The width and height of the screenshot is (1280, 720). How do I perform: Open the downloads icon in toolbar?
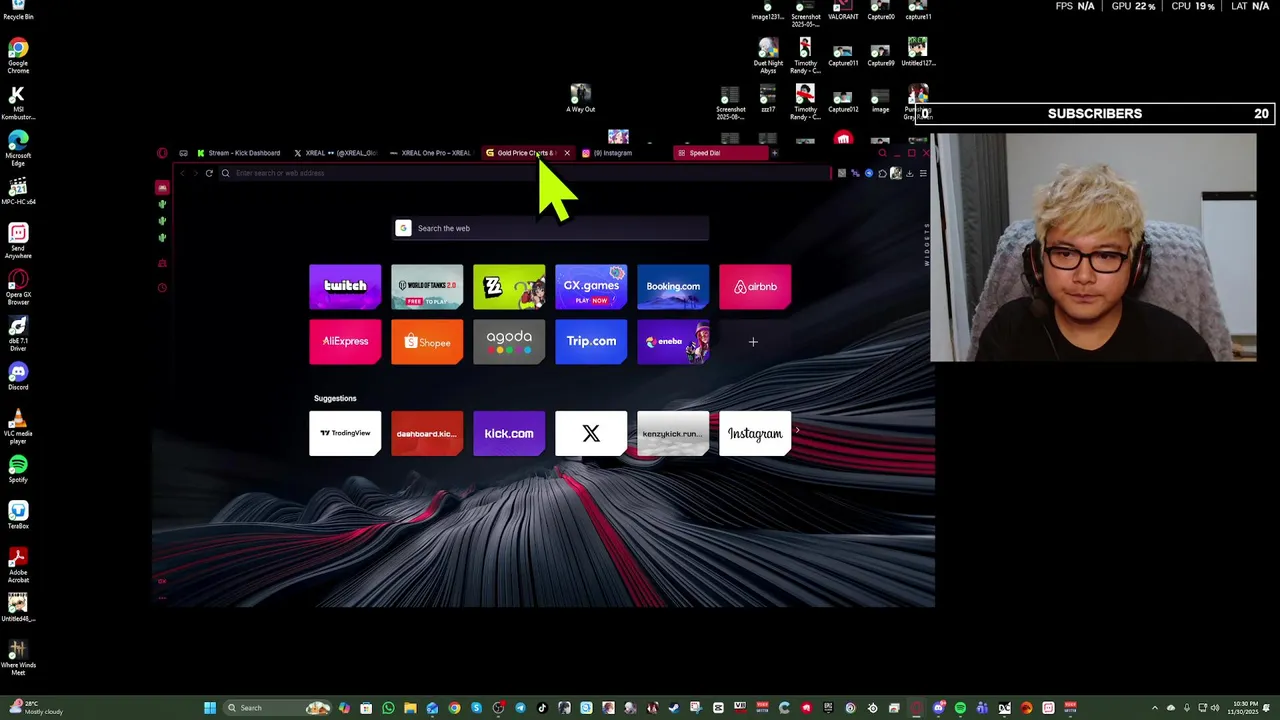909,173
